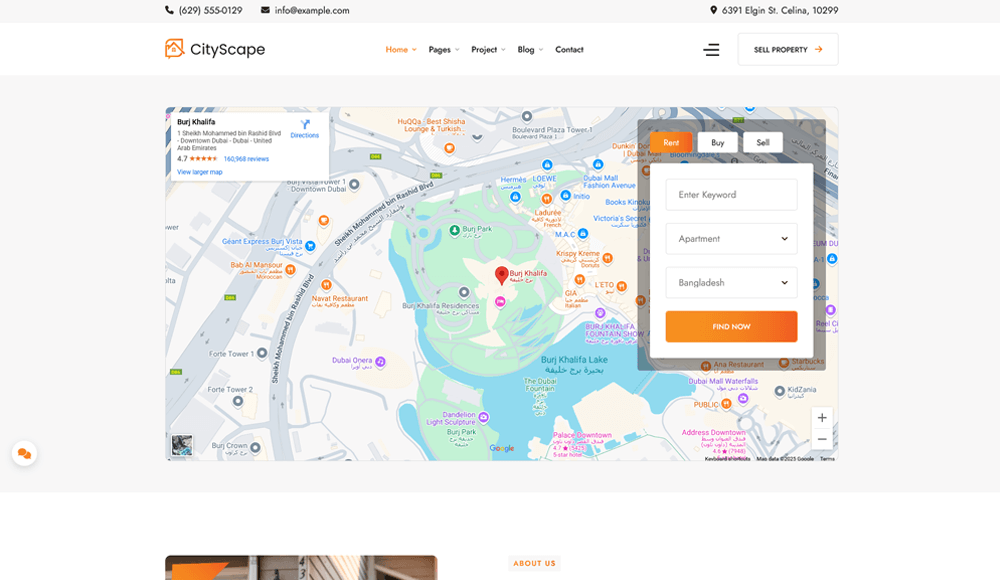Open the Blog menu
The height and width of the screenshot is (580, 1000).
point(531,50)
